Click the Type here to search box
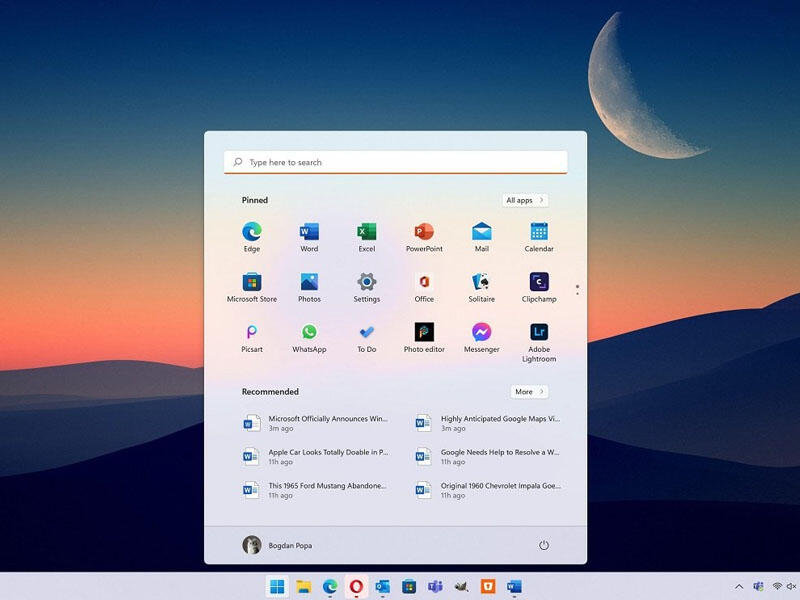Image resolution: width=800 pixels, height=600 pixels. pyautogui.click(x=395, y=162)
